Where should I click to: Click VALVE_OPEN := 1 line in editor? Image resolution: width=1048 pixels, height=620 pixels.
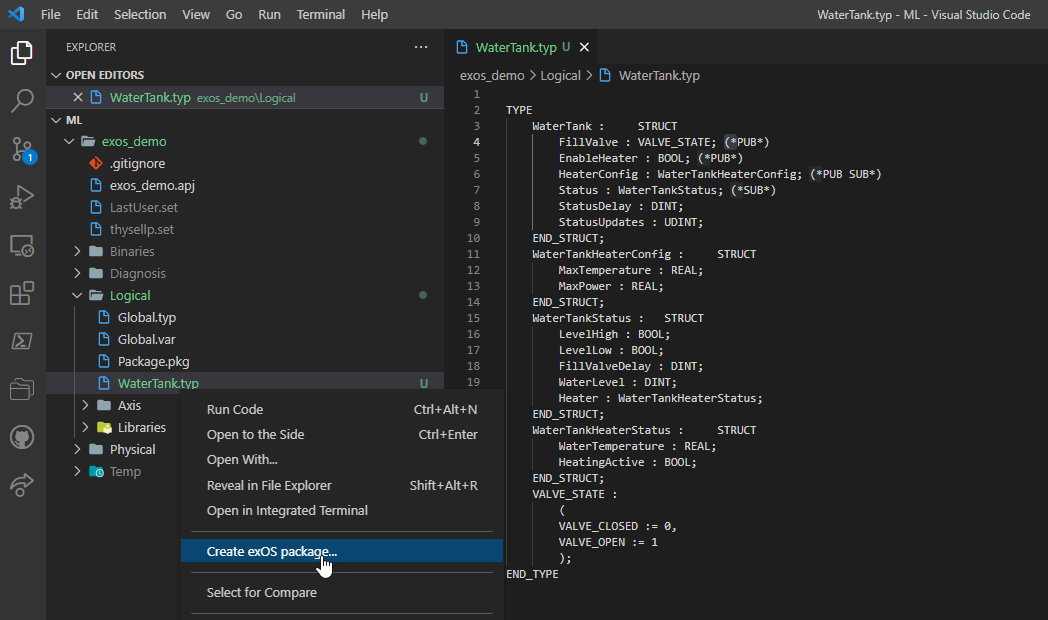pos(608,542)
